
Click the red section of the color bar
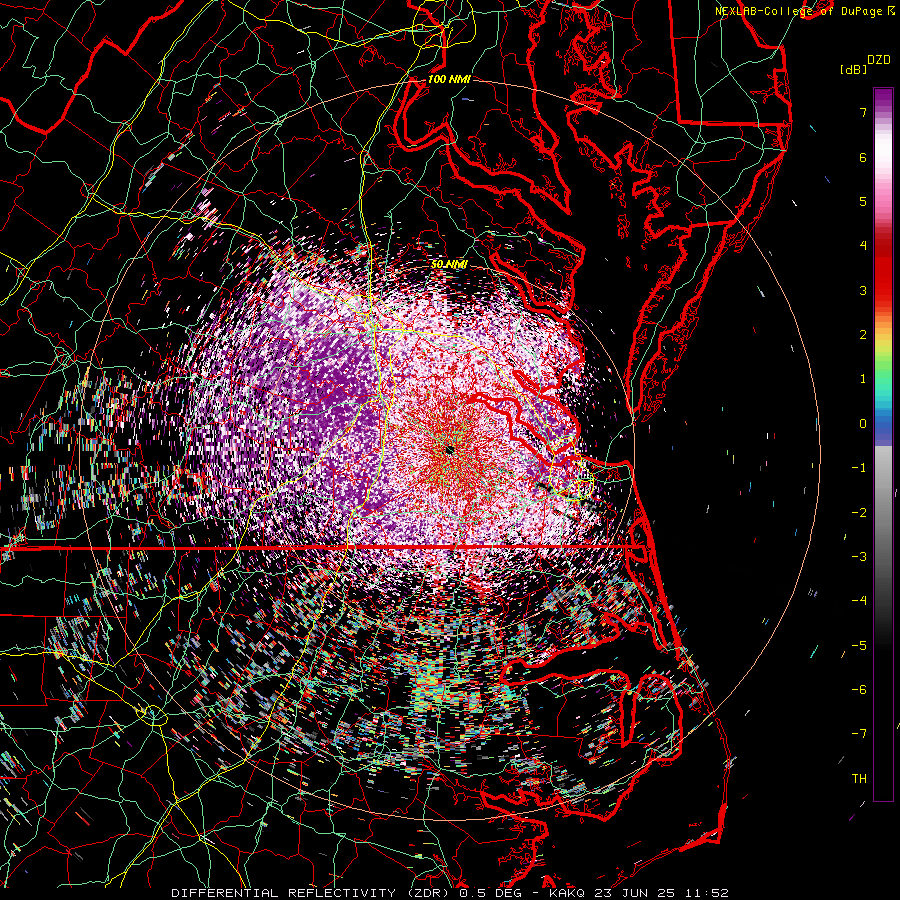point(883,270)
